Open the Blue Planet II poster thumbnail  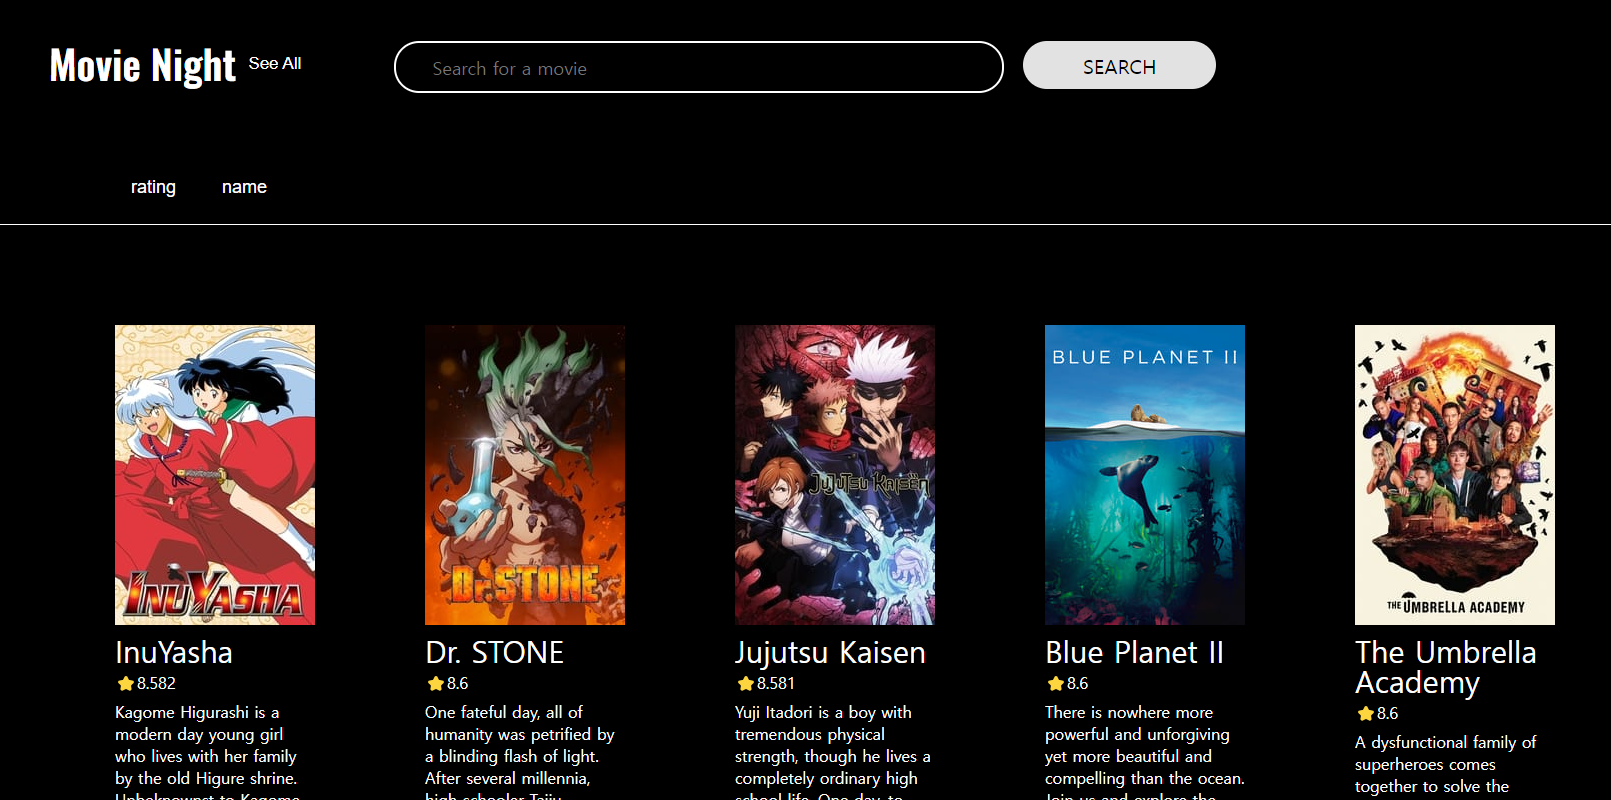tap(1145, 475)
